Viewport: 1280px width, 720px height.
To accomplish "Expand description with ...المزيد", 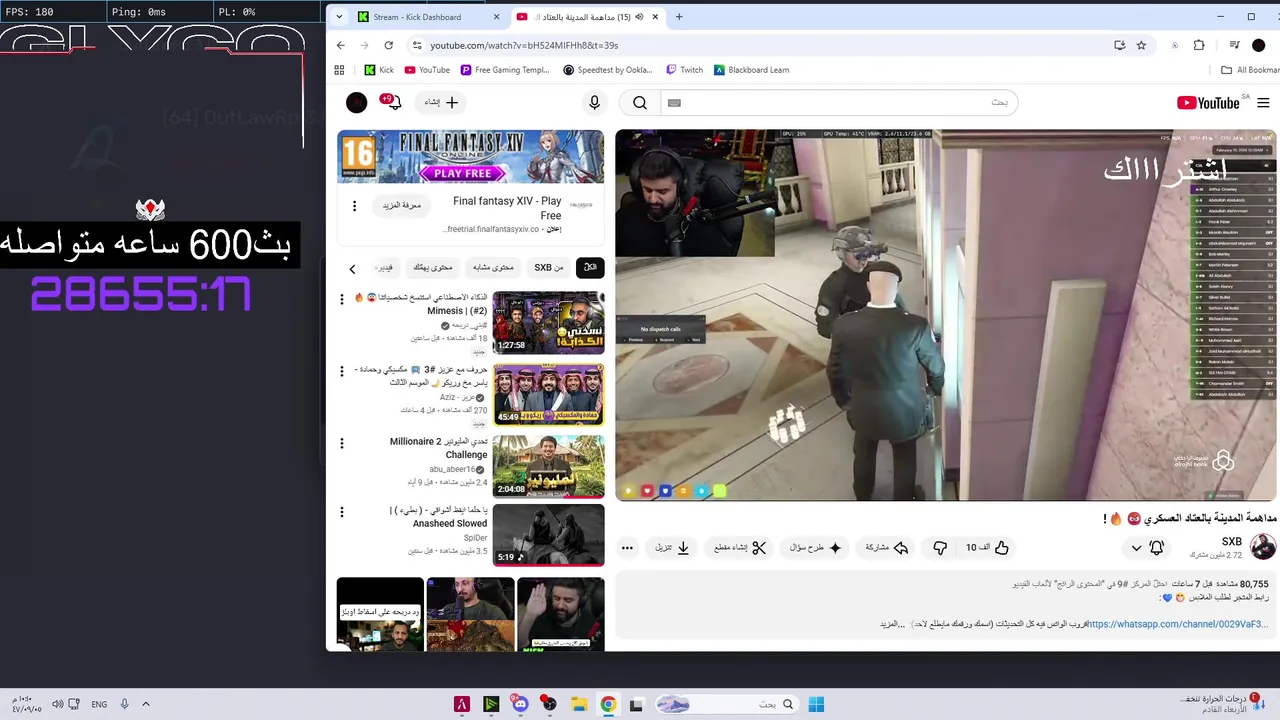I will (x=892, y=624).
